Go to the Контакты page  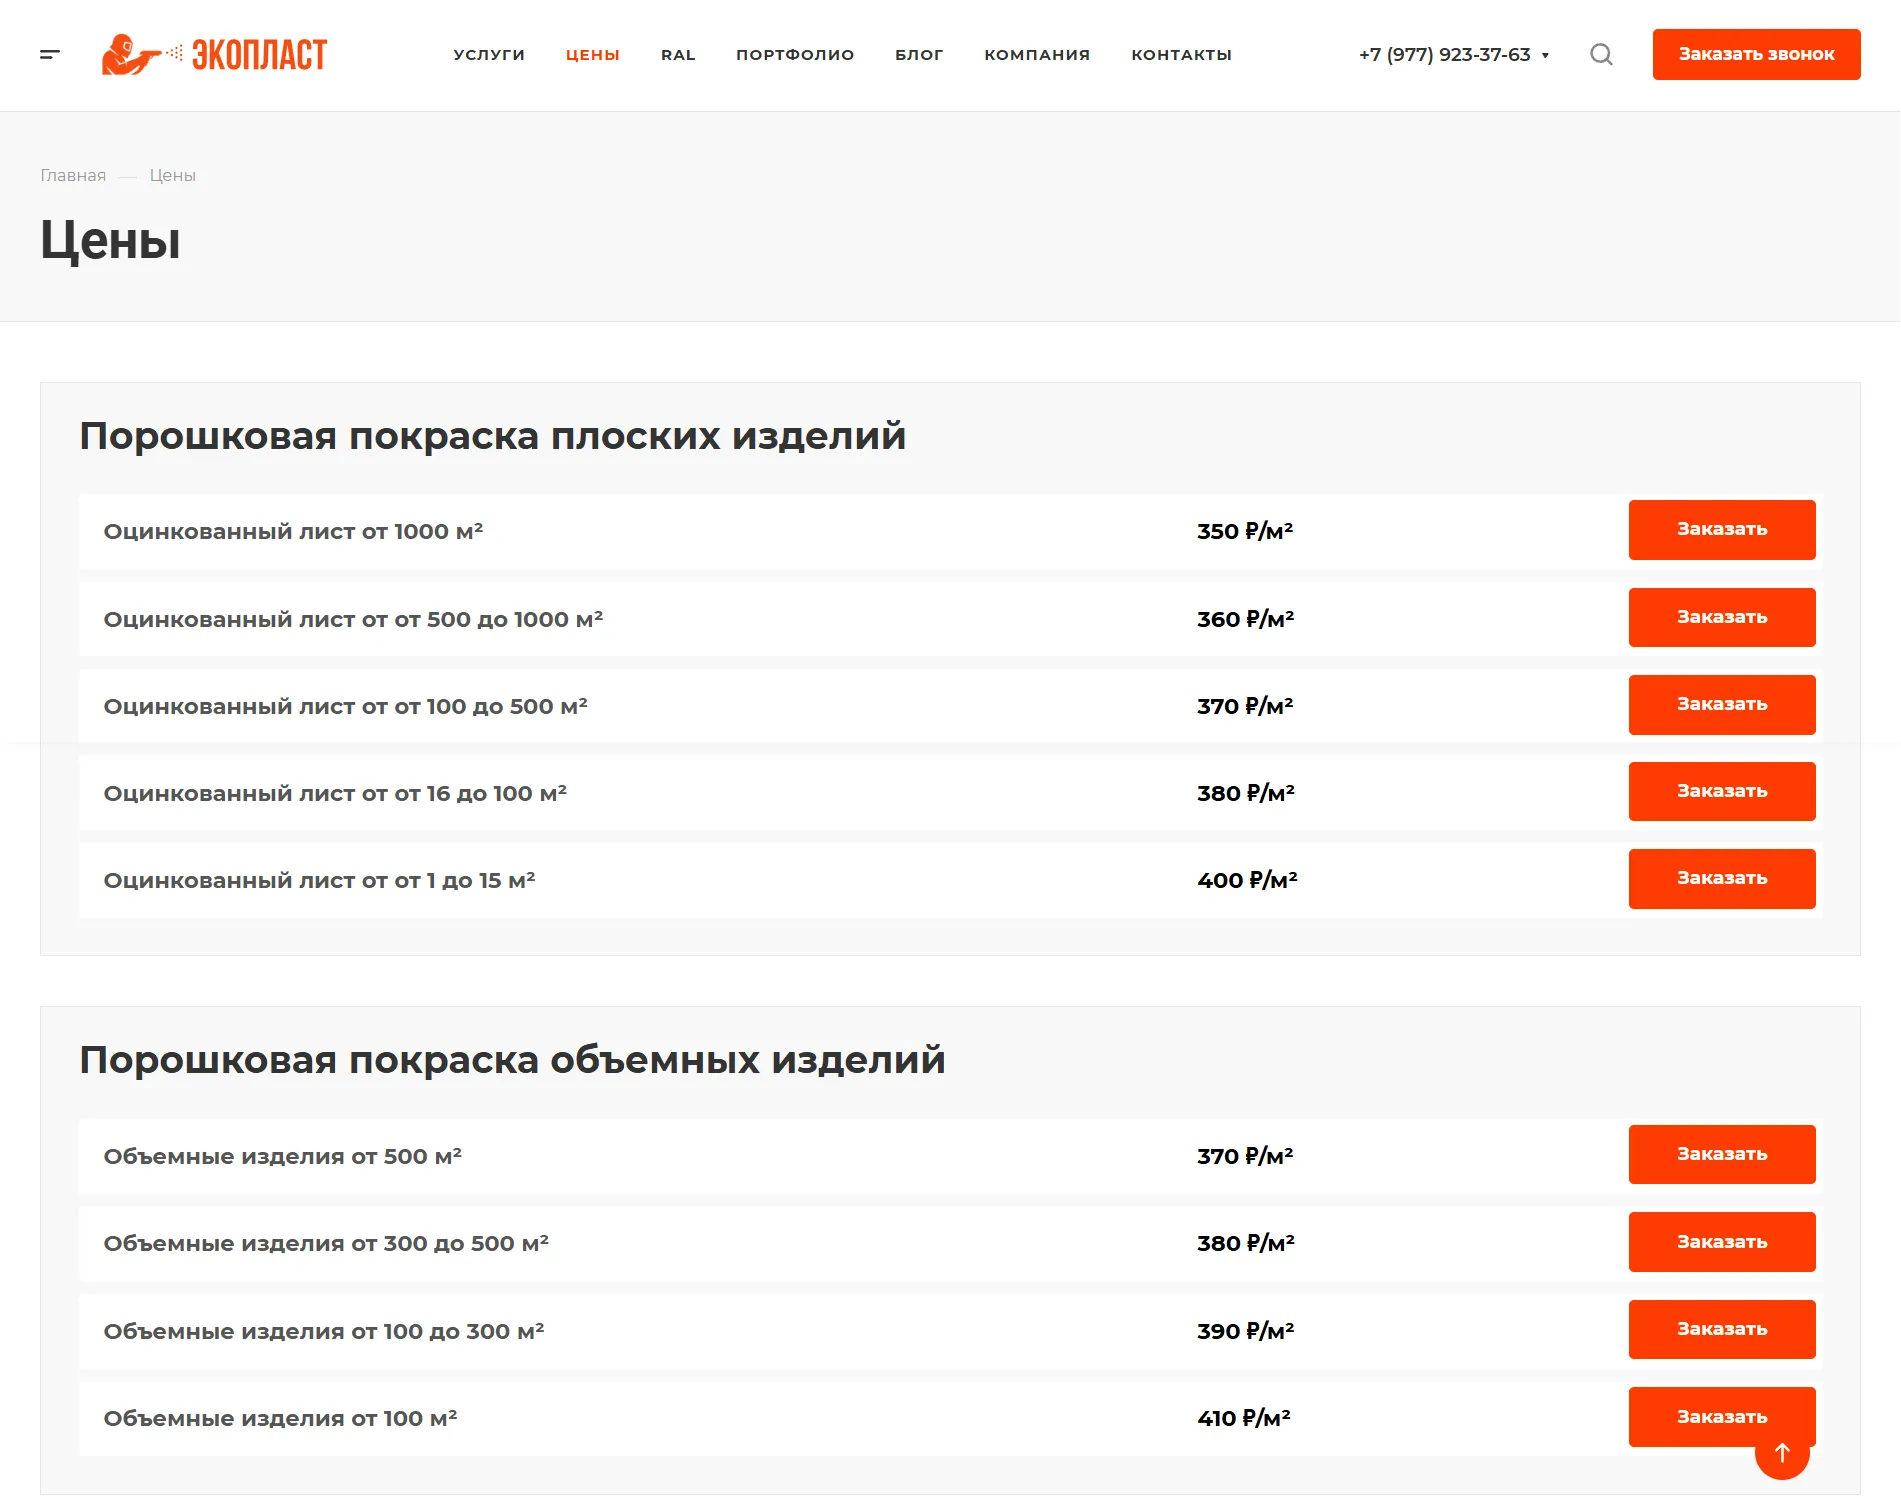pyautogui.click(x=1181, y=55)
